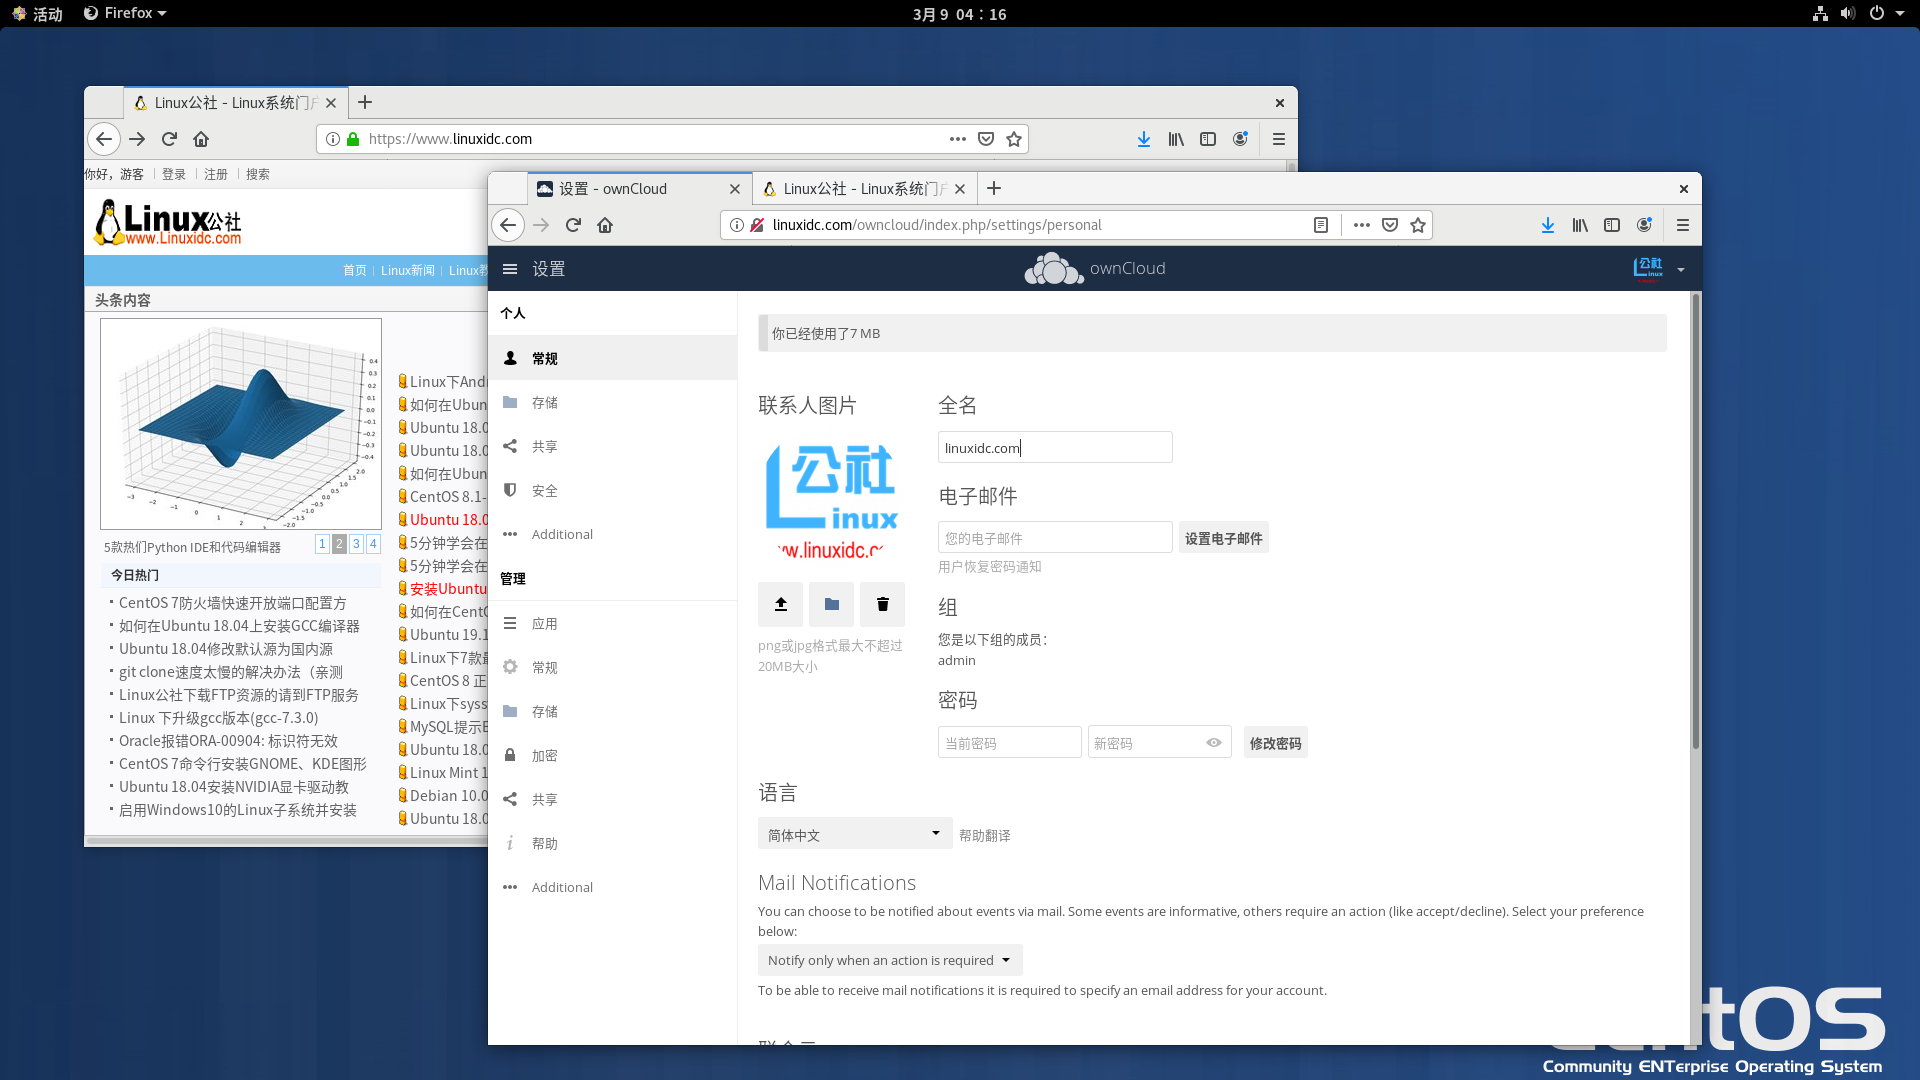Open system volume indicator
The image size is (1920, 1080).
(x=1848, y=13)
